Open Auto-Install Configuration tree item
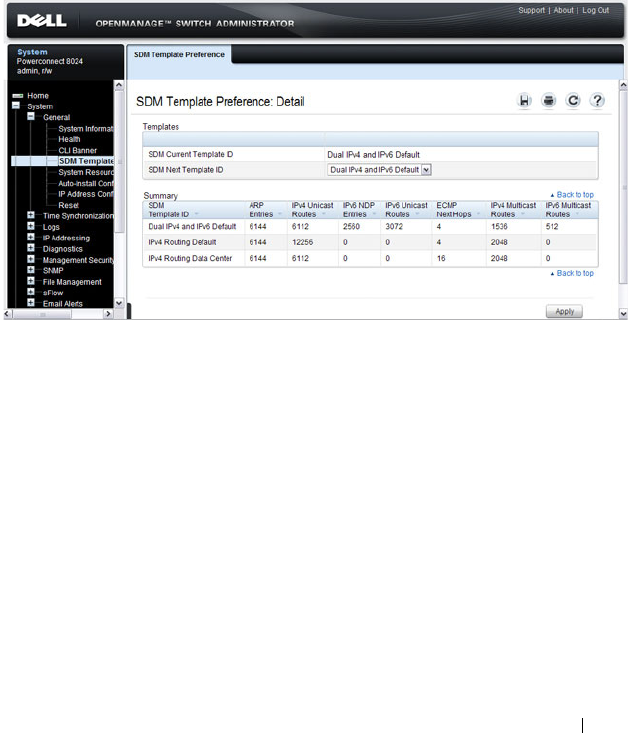This screenshot has width=641, height=733. pyautogui.click(x=86, y=184)
